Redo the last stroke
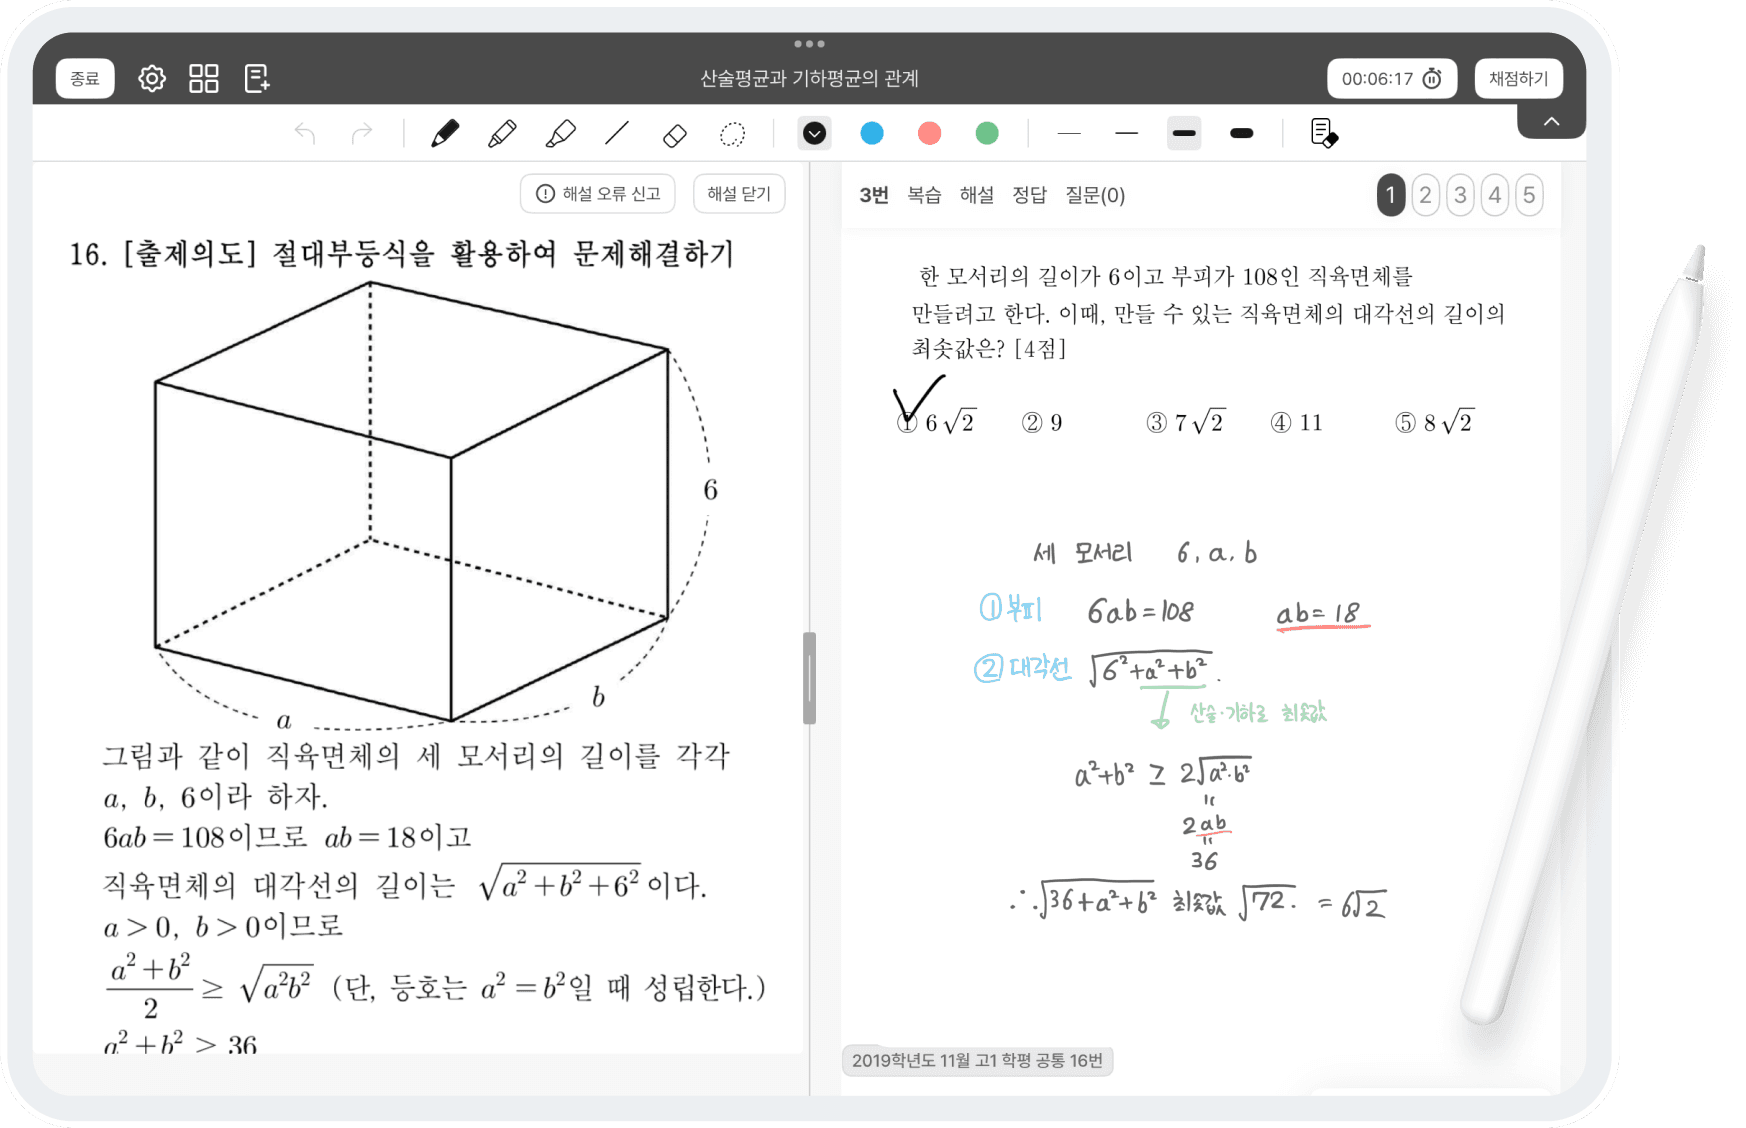Viewport: 1746px width, 1128px height. click(362, 133)
